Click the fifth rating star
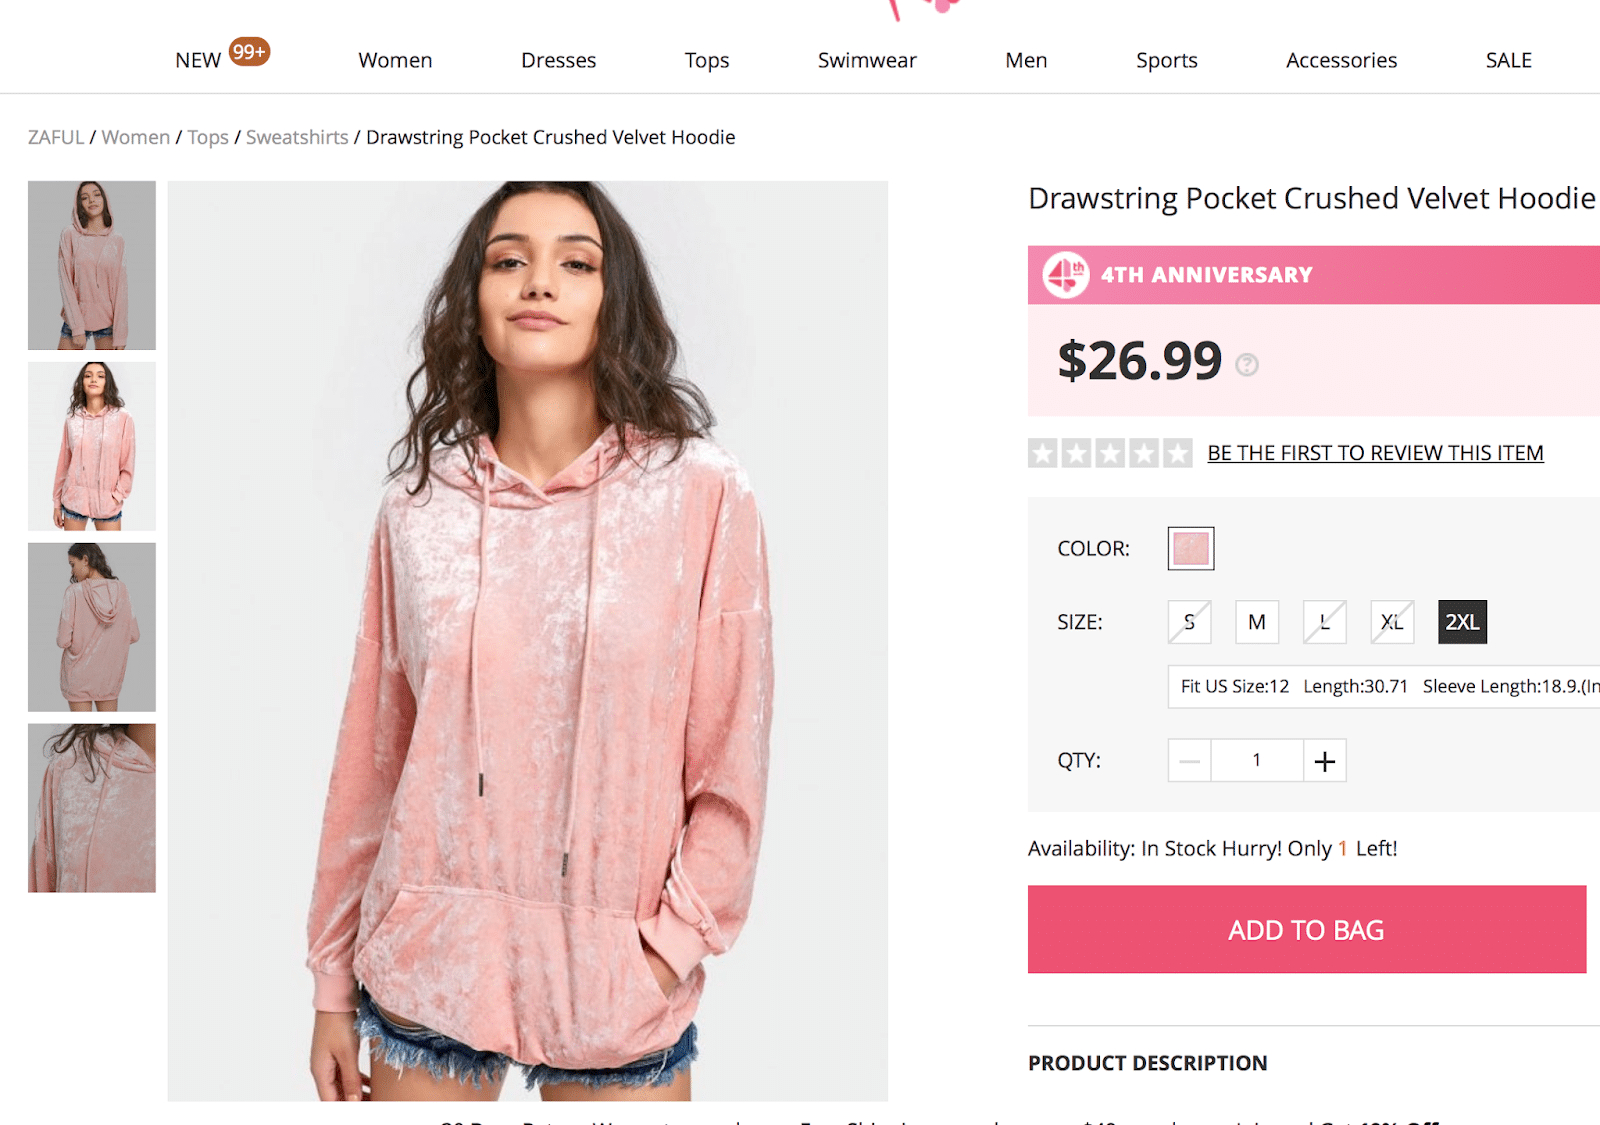 click(1178, 454)
